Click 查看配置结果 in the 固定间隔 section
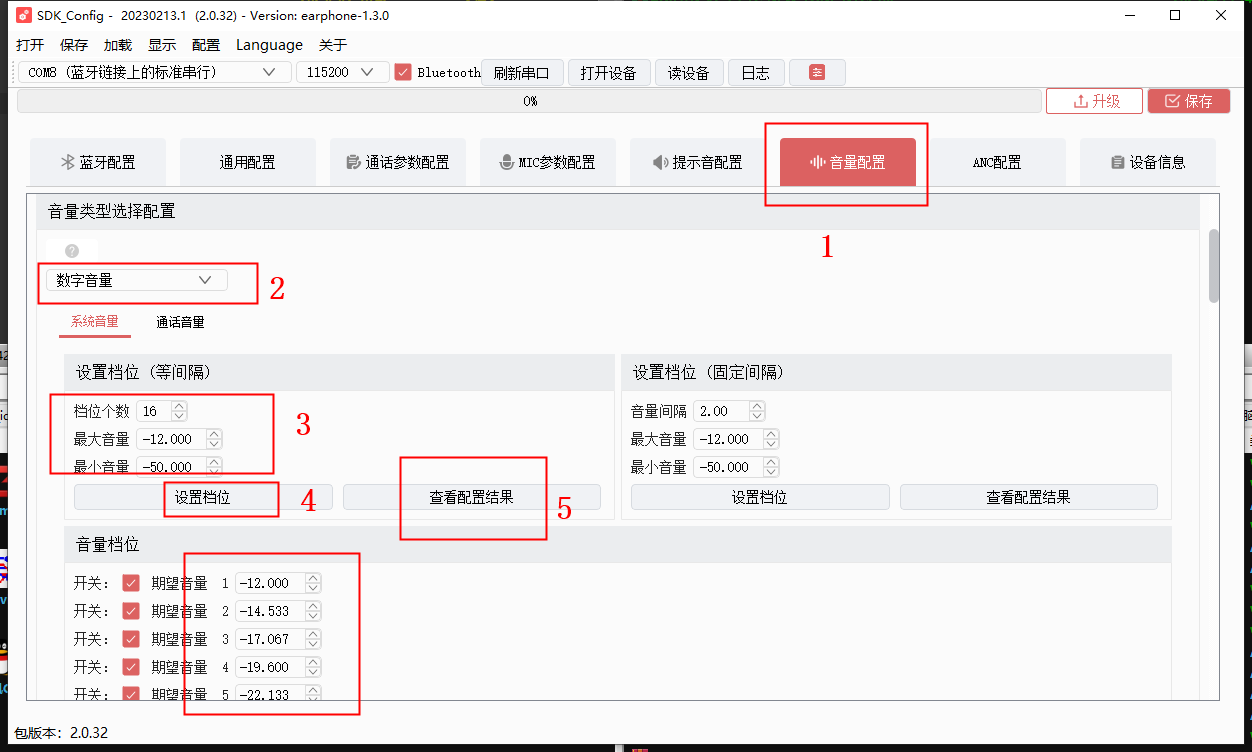 click(1029, 497)
